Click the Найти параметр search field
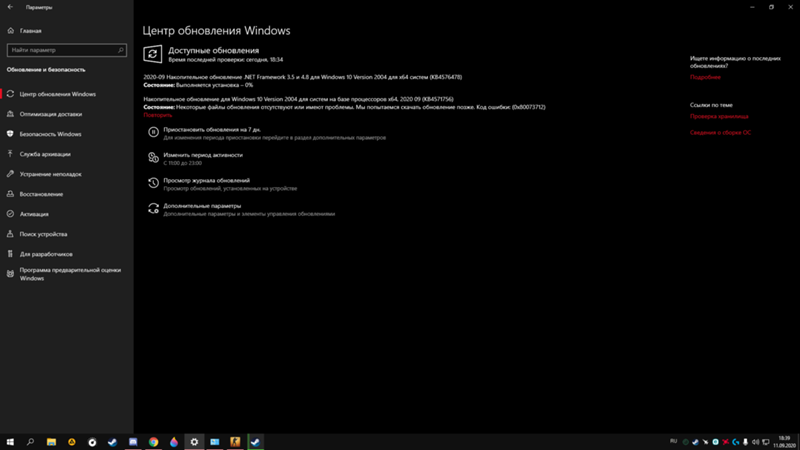Viewport: 800px width, 450px height. pos(67,50)
